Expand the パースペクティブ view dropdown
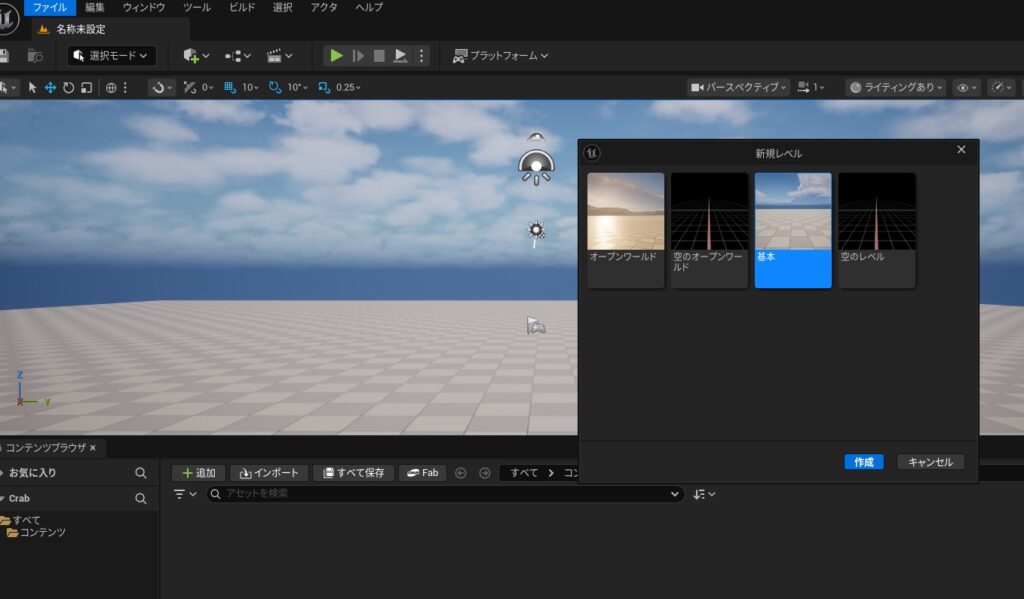 (x=738, y=88)
